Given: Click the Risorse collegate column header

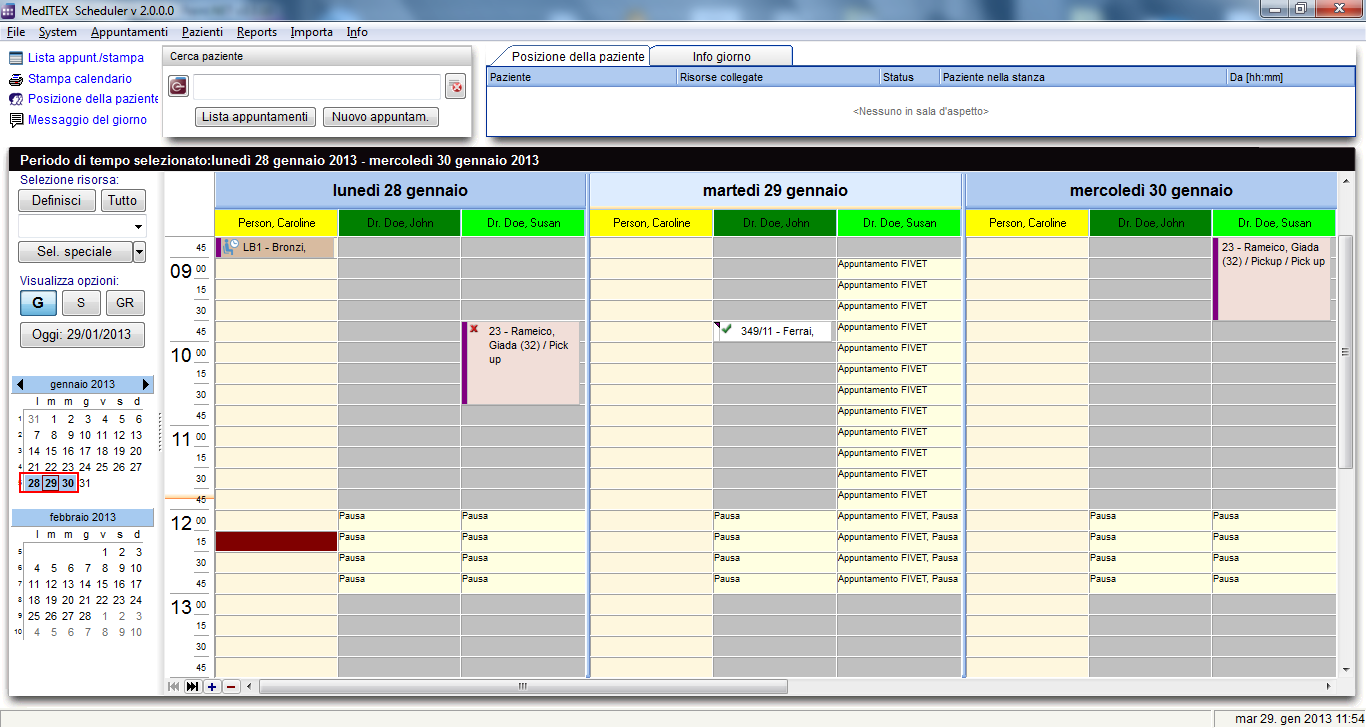Looking at the screenshot, I should (777, 77).
